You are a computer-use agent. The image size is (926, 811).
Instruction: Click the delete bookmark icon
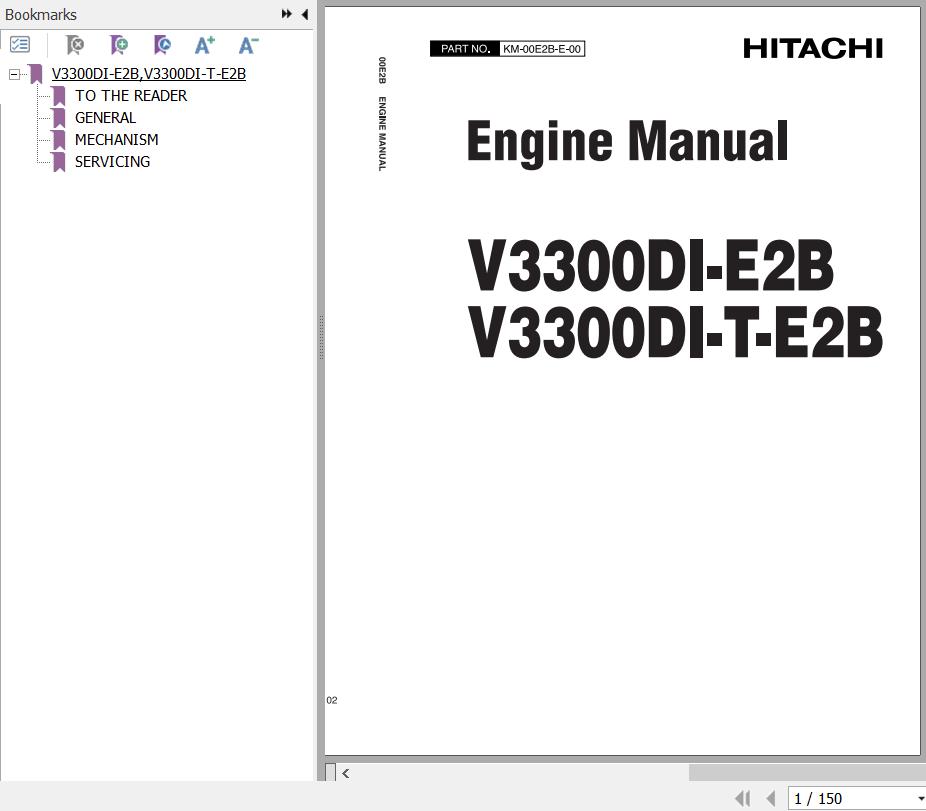(74, 45)
